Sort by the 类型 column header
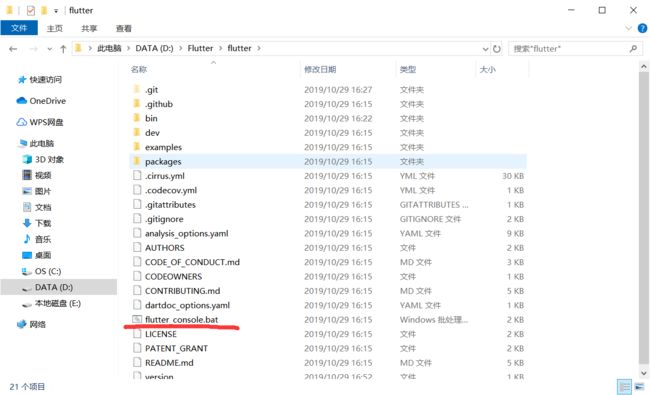The height and width of the screenshot is (395, 650). (x=407, y=70)
